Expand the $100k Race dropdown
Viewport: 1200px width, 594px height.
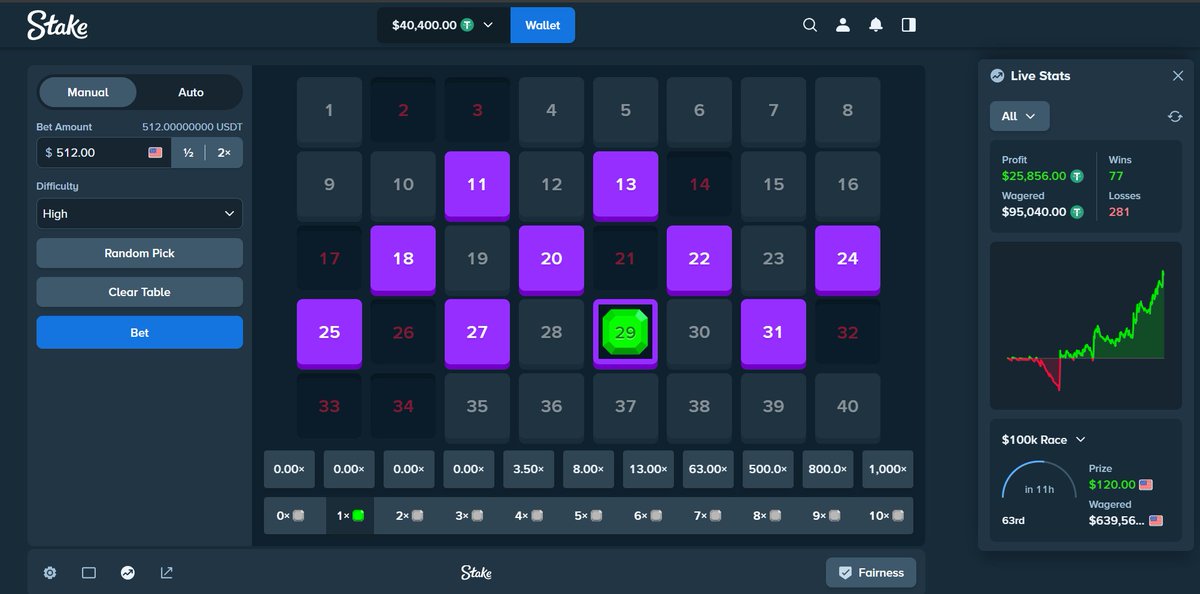(x=1043, y=440)
